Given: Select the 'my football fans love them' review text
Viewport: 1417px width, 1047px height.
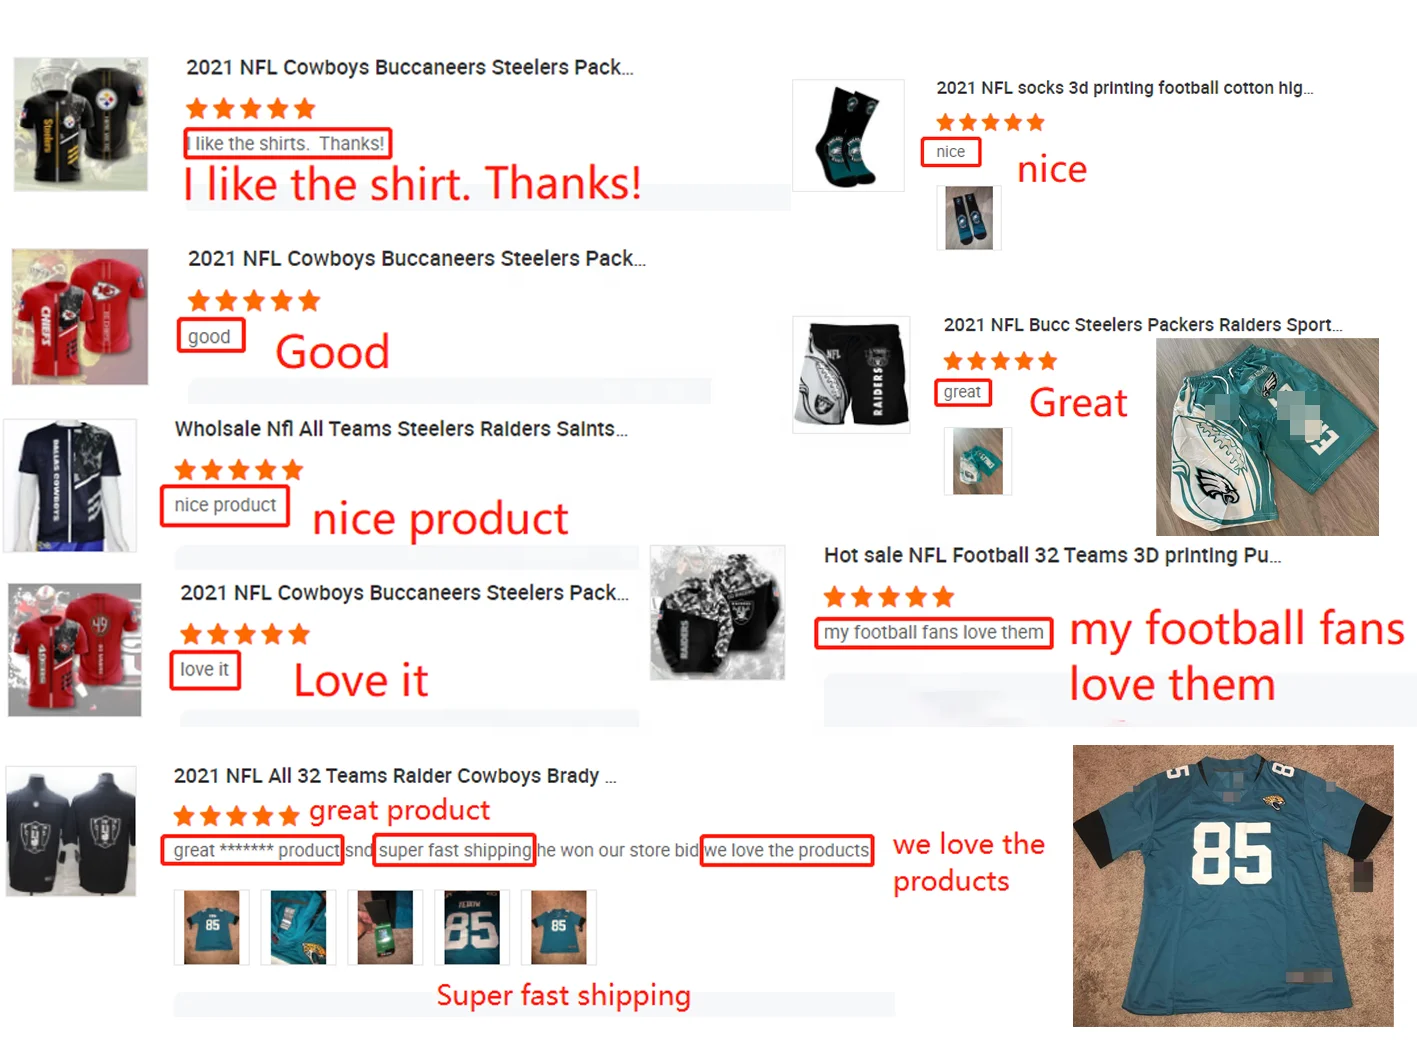Looking at the screenshot, I should [x=933, y=633].
